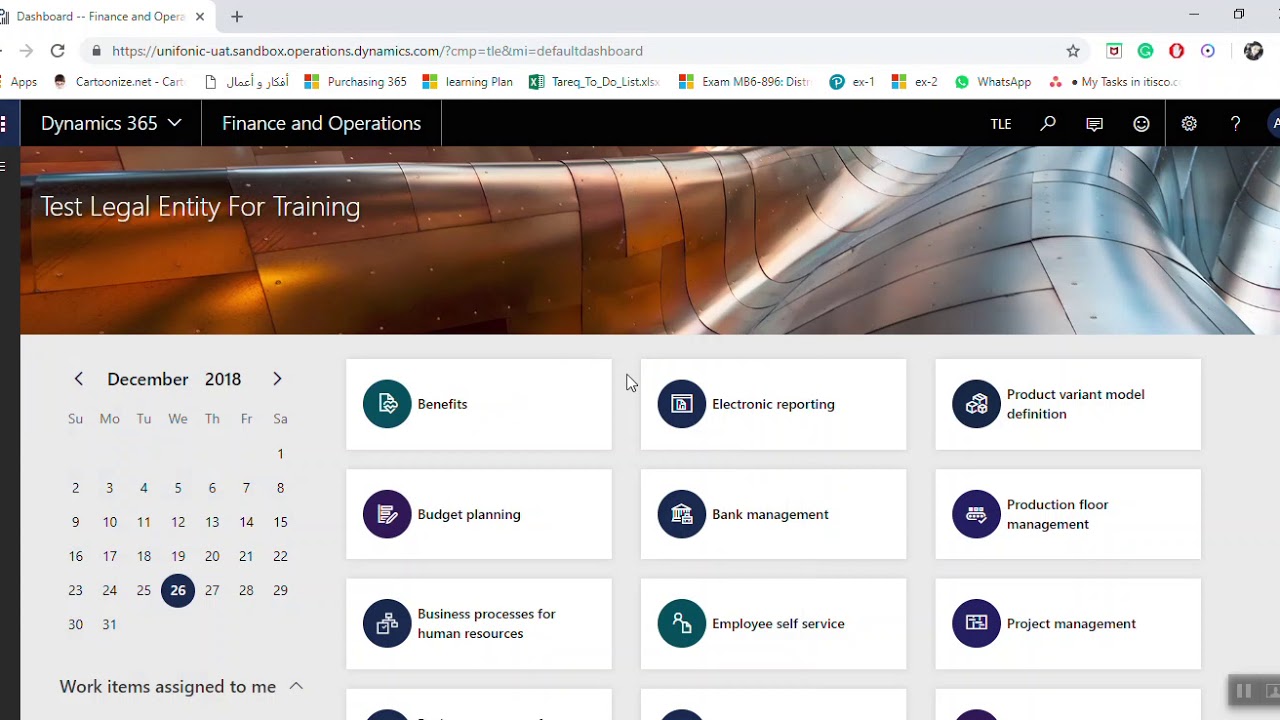Open the app launcher waffle icon

coord(4,124)
